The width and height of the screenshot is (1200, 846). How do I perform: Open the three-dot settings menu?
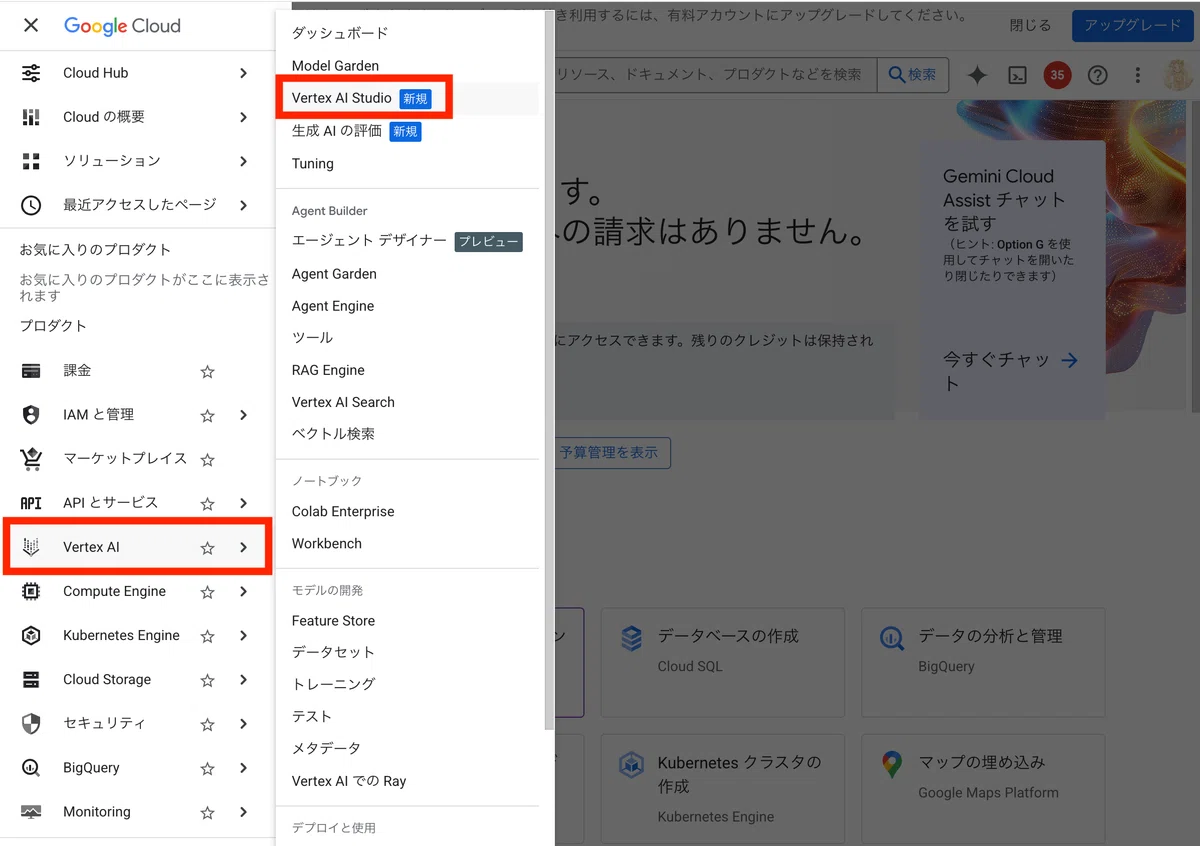(x=1137, y=75)
